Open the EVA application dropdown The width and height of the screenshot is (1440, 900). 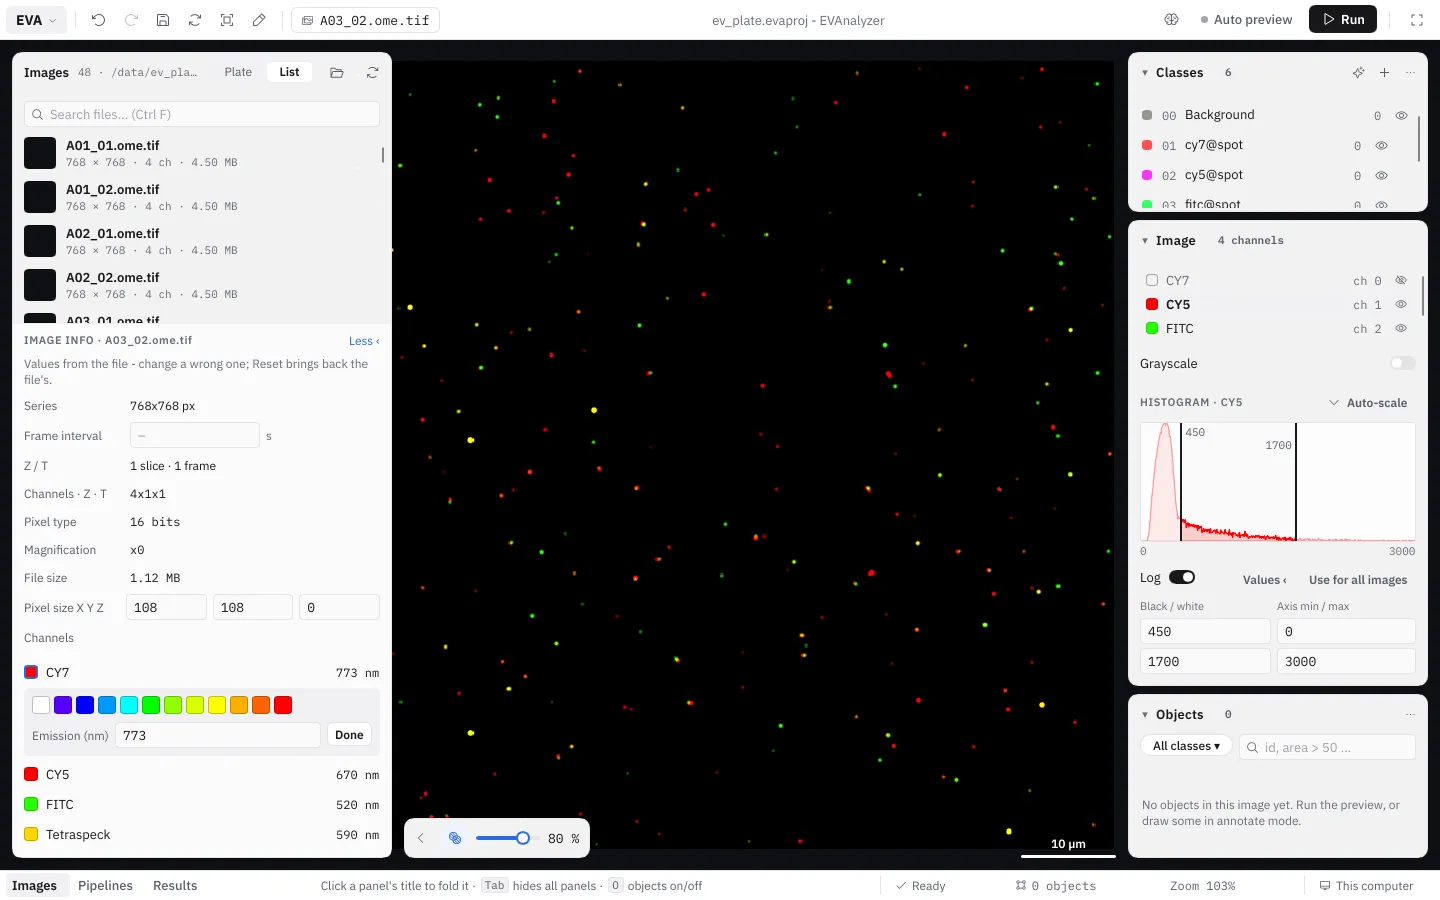click(x=36, y=20)
